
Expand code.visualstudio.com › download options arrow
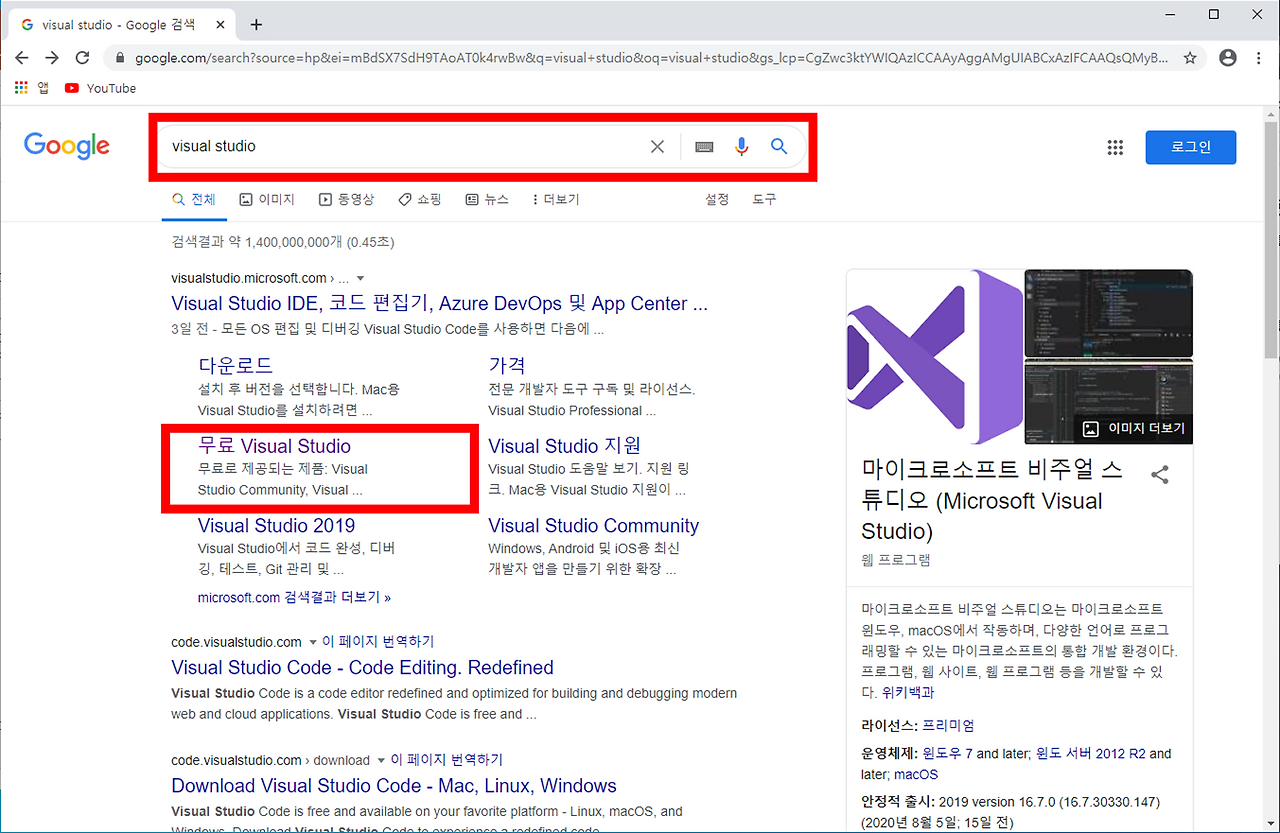[380, 760]
